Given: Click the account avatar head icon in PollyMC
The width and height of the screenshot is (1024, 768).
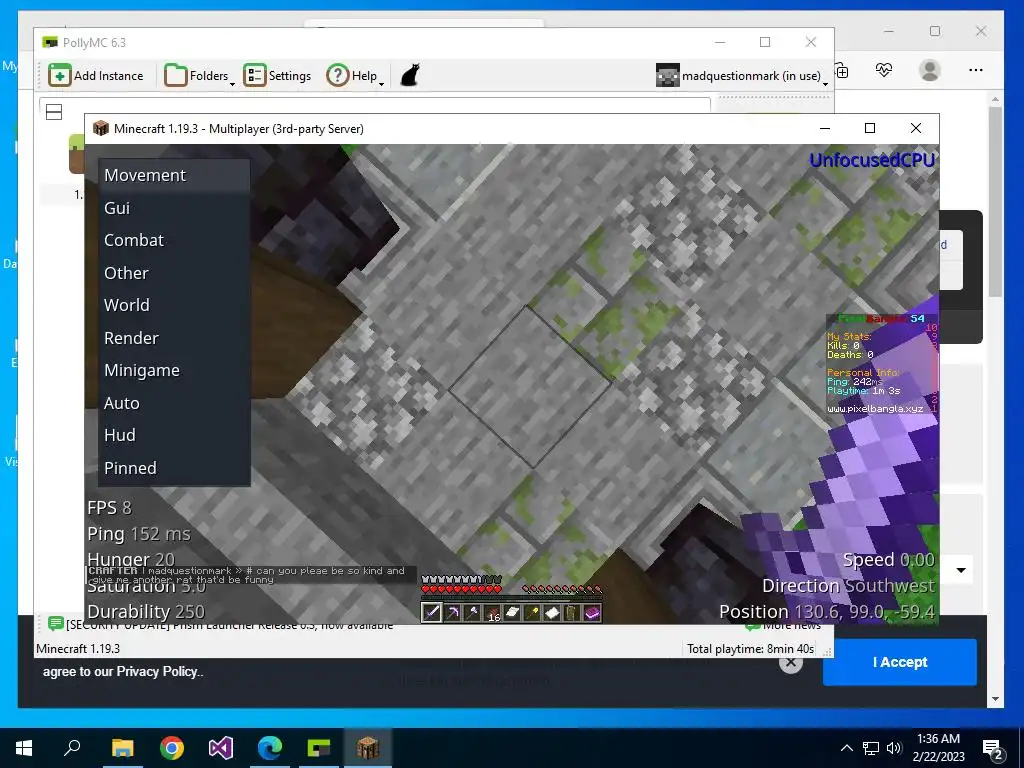Looking at the screenshot, I should 667,76.
